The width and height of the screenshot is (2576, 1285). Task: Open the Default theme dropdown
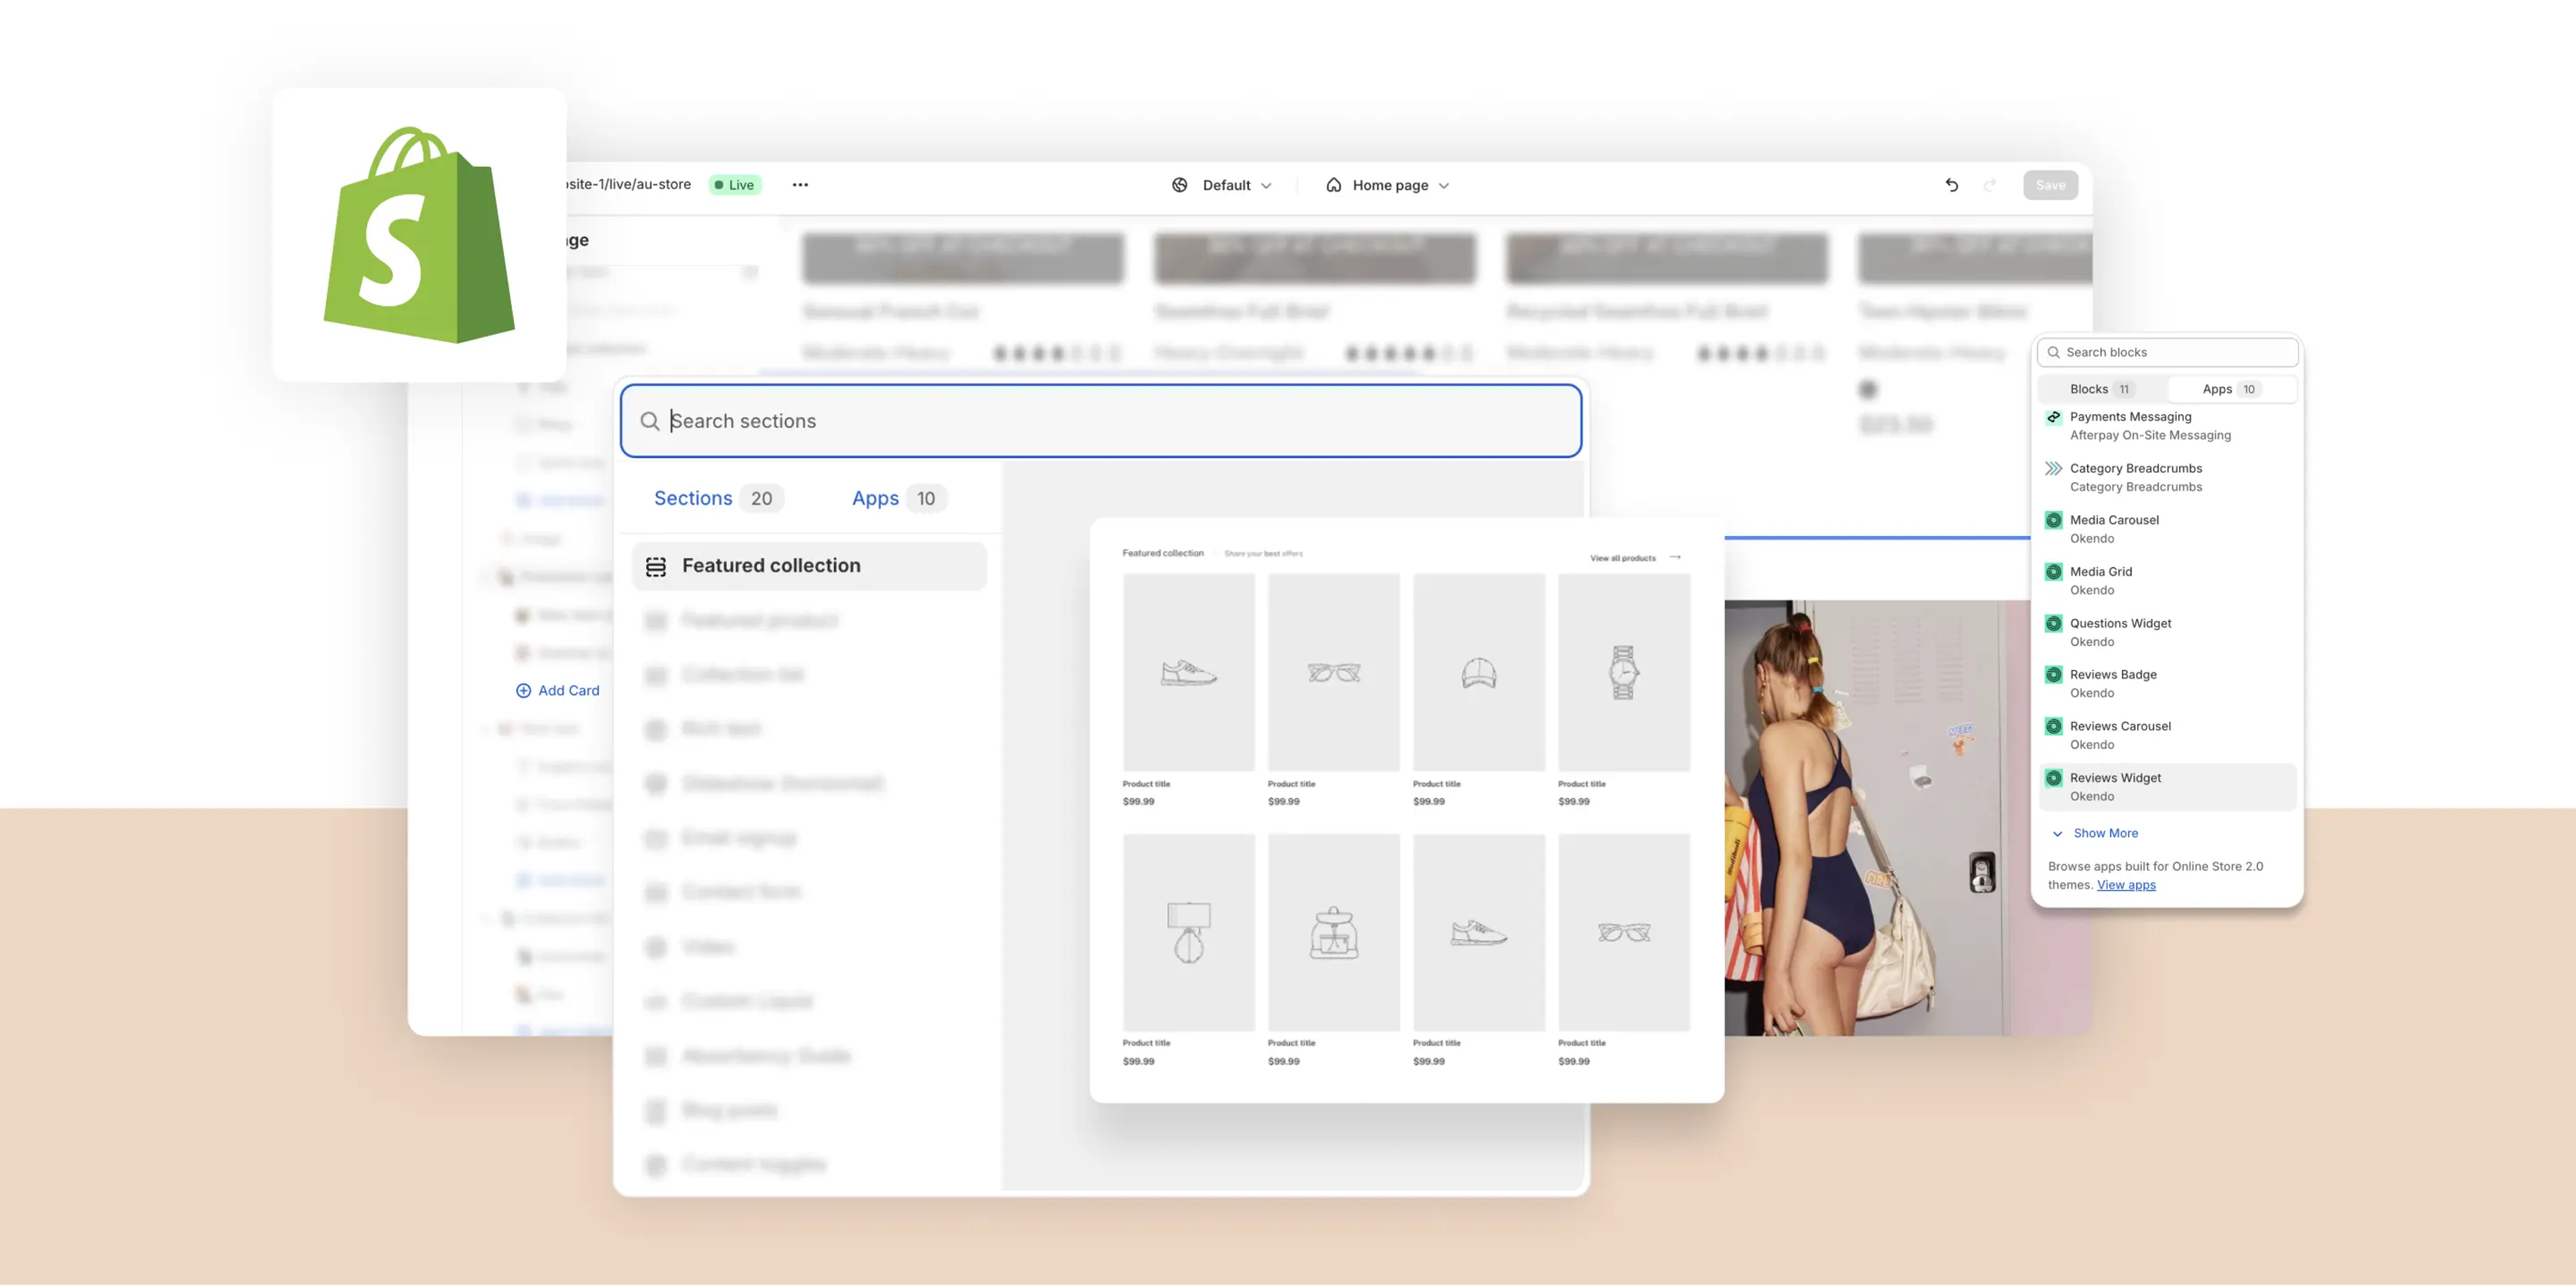click(1223, 185)
